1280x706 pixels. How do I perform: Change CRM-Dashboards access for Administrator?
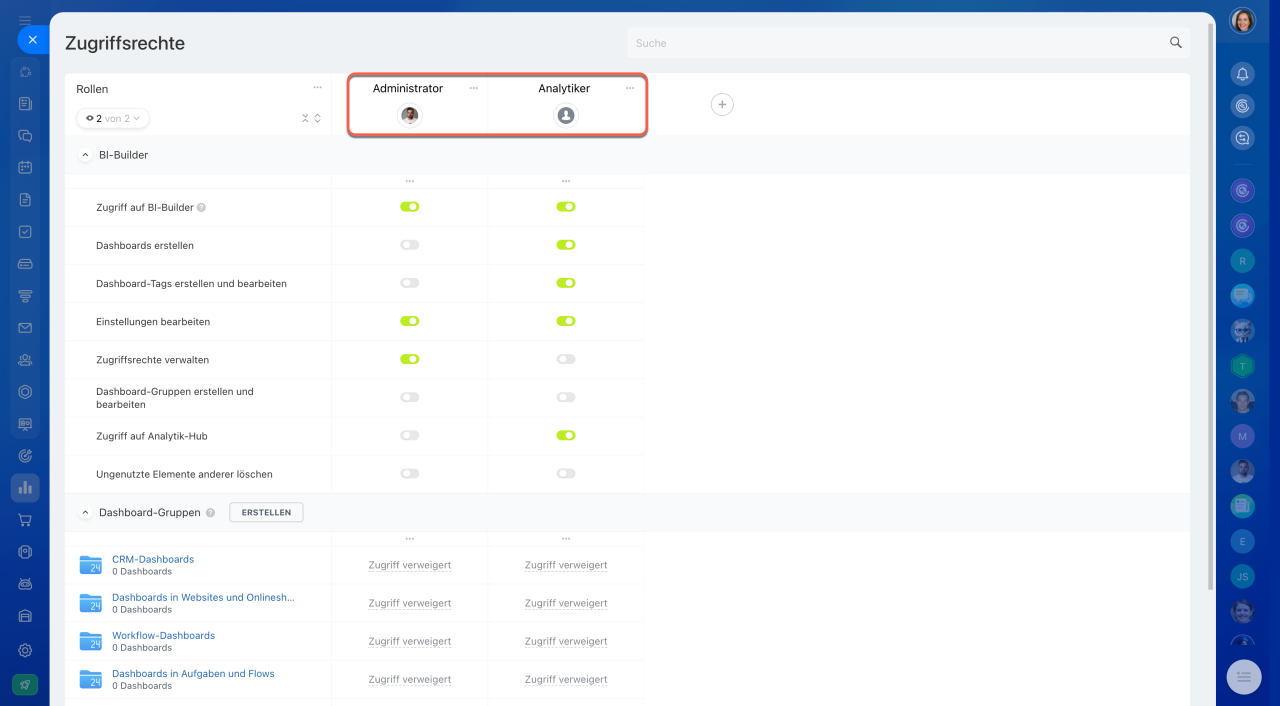(x=410, y=565)
